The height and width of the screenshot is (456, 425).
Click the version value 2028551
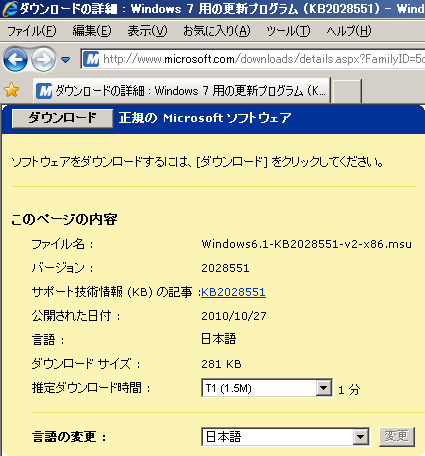225,268
